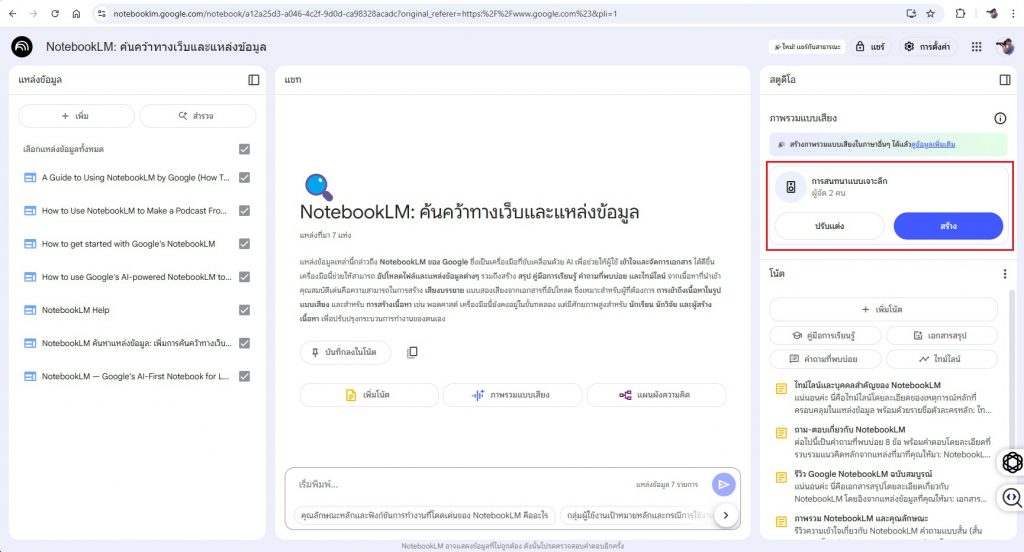Click the แชร์ (share) button
The image size is (1024, 552).
870,46
